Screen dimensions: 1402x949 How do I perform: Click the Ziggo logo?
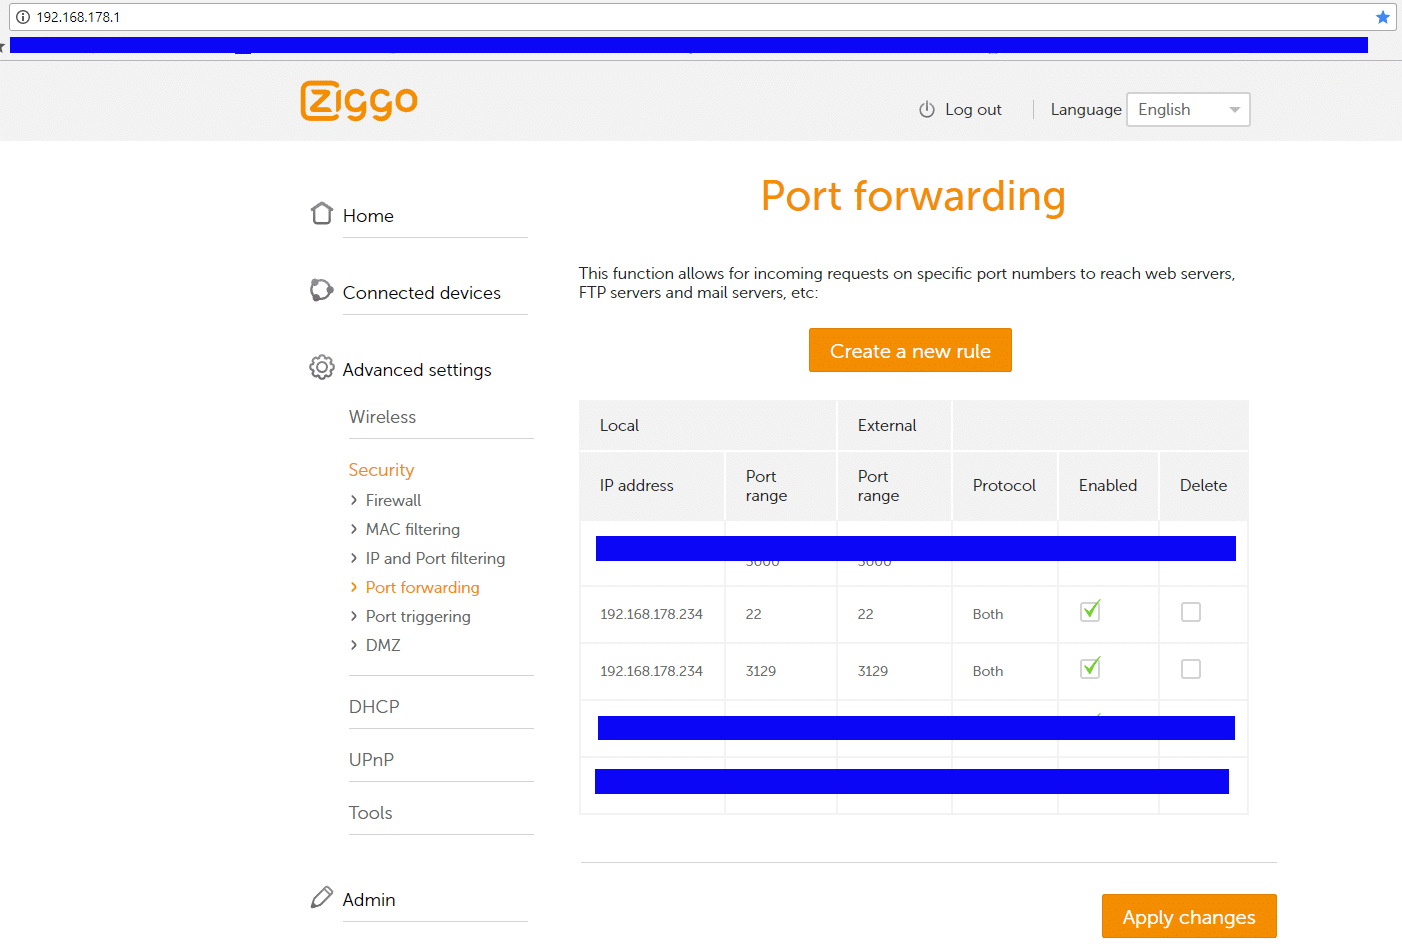(x=359, y=101)
